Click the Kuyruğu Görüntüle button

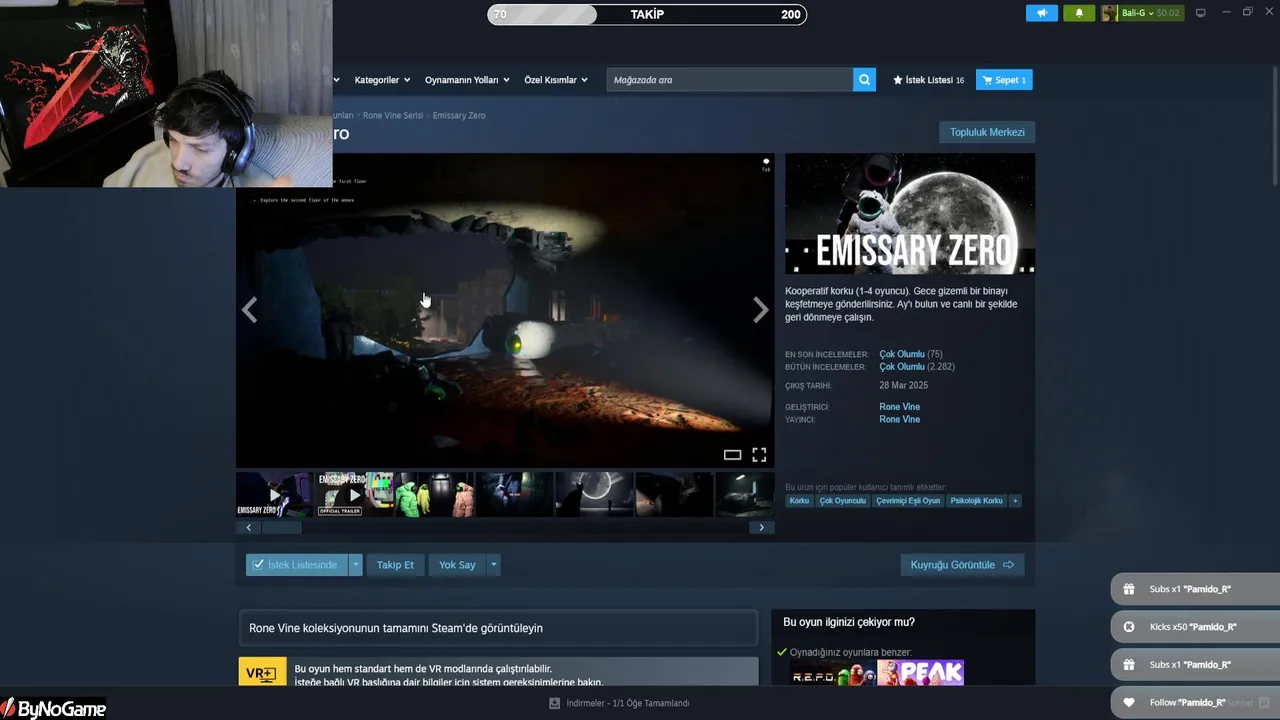pyautogui.click(x=962, y=565)
